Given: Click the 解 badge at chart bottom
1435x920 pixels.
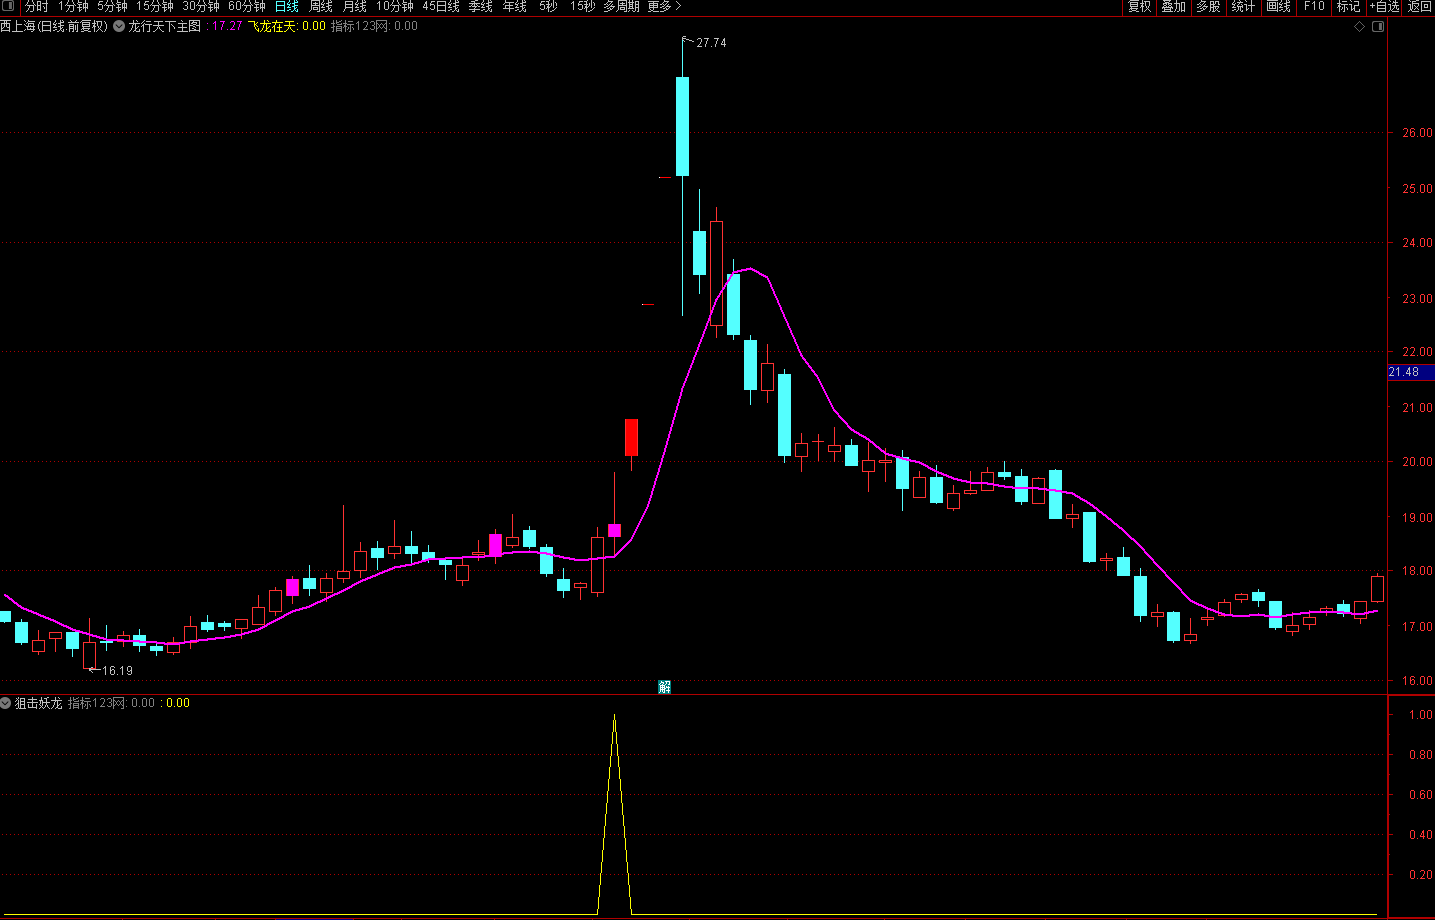Looking at the screenshot, I should [664, 687].
